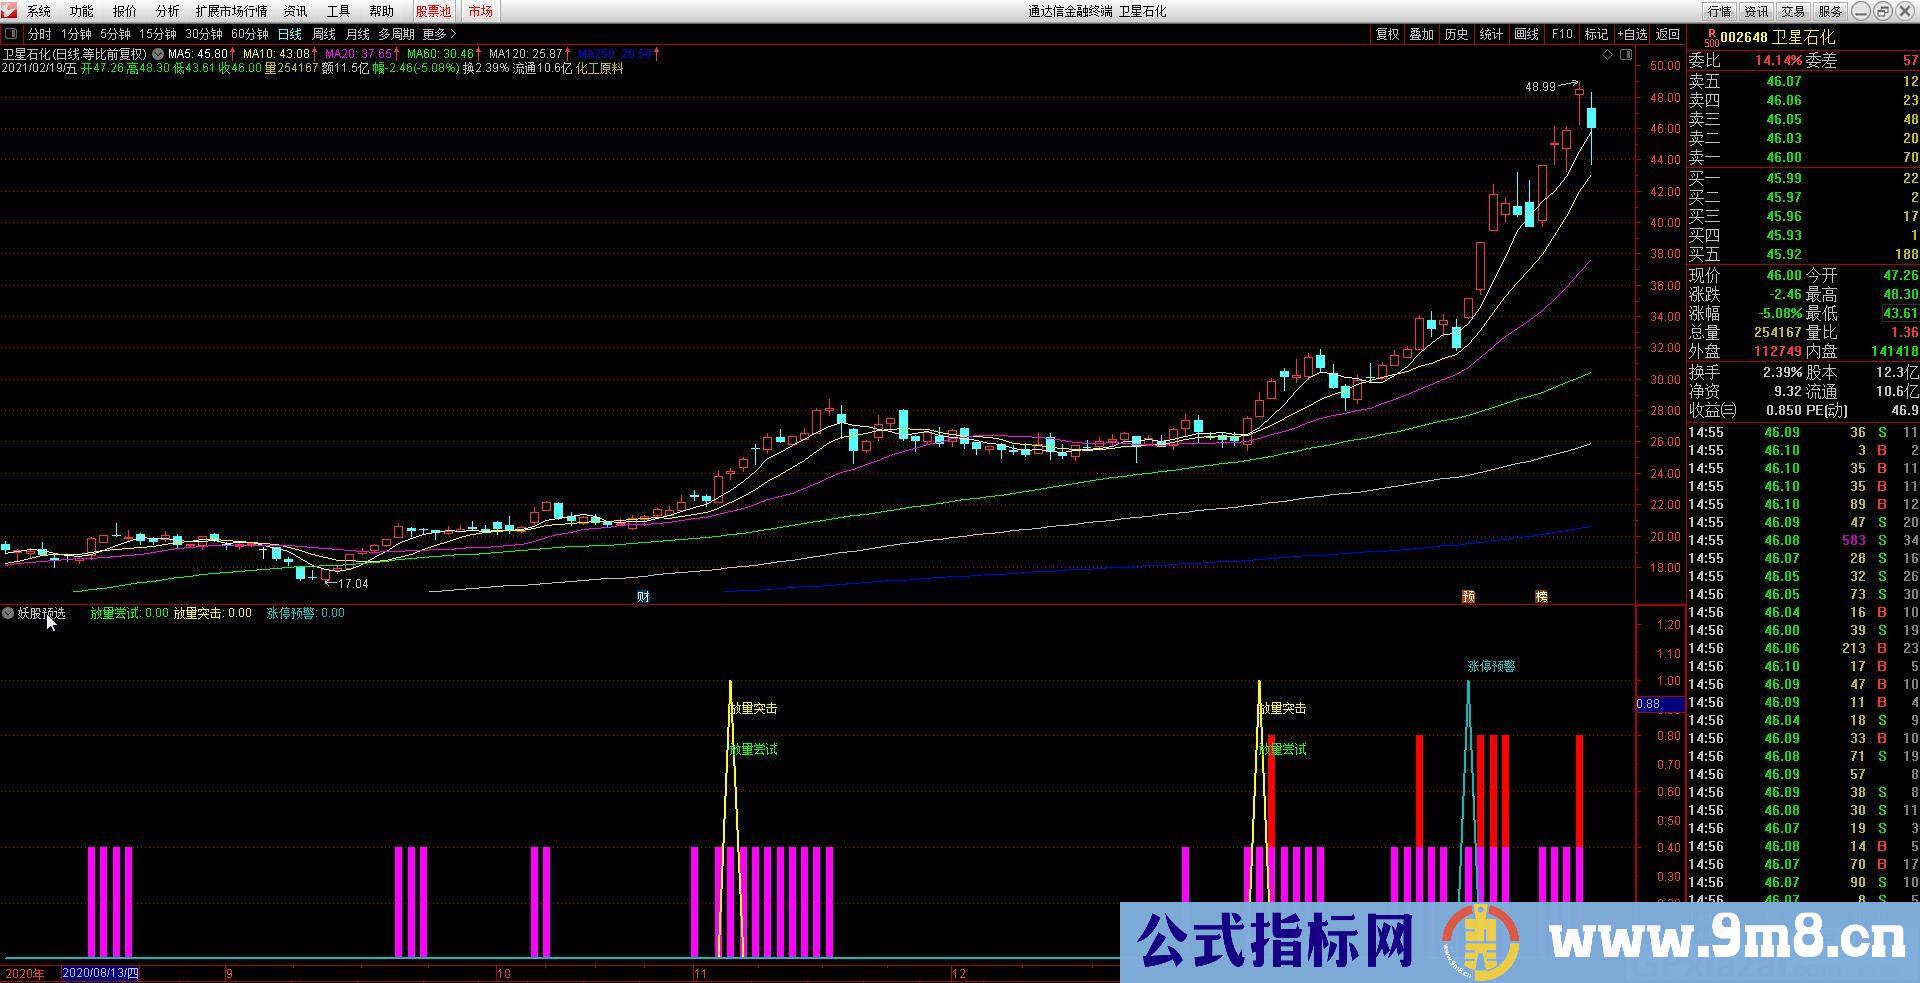Viewport: 1920px width, 983px height.
Task: Click the 叠加 overlay toolbar button
Action: point(1421,34)
